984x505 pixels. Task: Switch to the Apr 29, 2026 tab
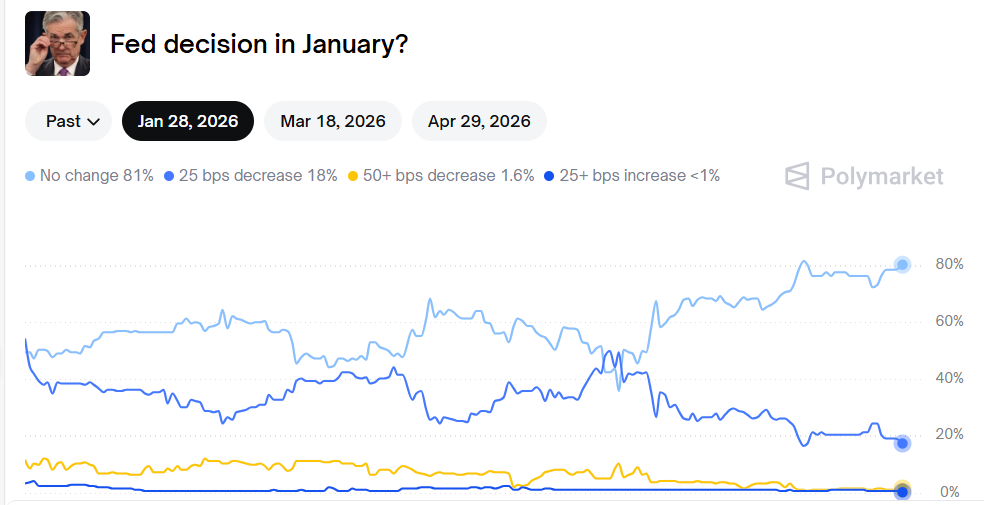[x=479, y=121]
